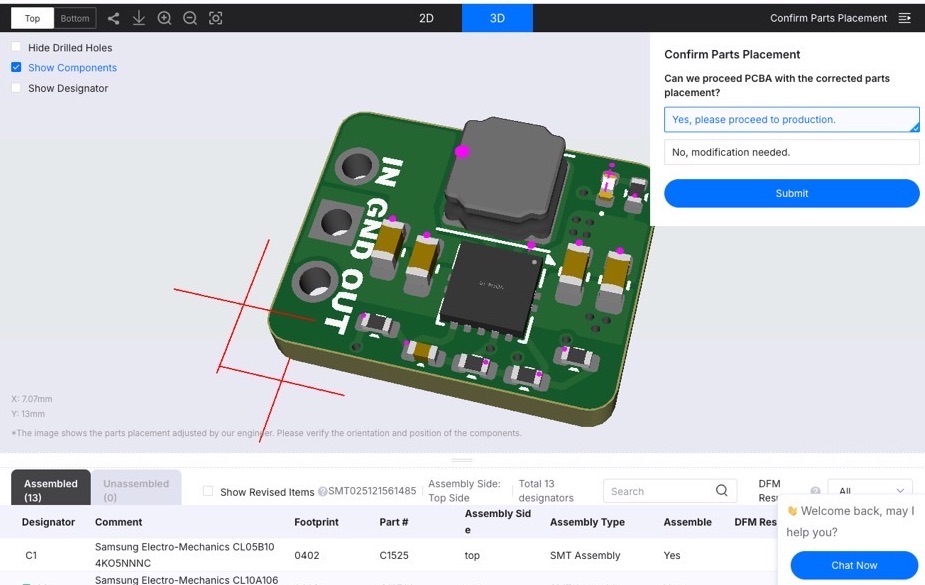The height and width of the screenshot is (585, 925).
Task: Select 'No, modification needed.' option
Action: point(791,152)
